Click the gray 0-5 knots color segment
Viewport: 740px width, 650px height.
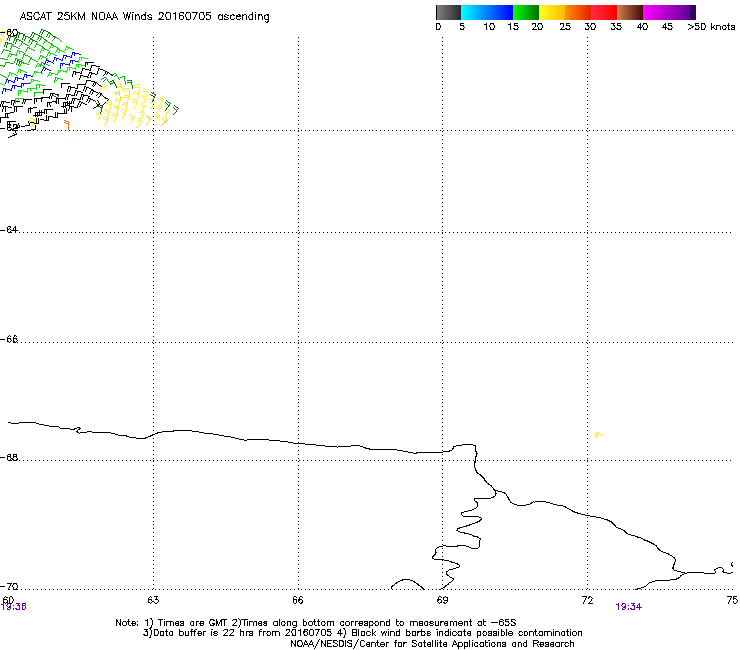pyautogui.click(x=448, y=12)
